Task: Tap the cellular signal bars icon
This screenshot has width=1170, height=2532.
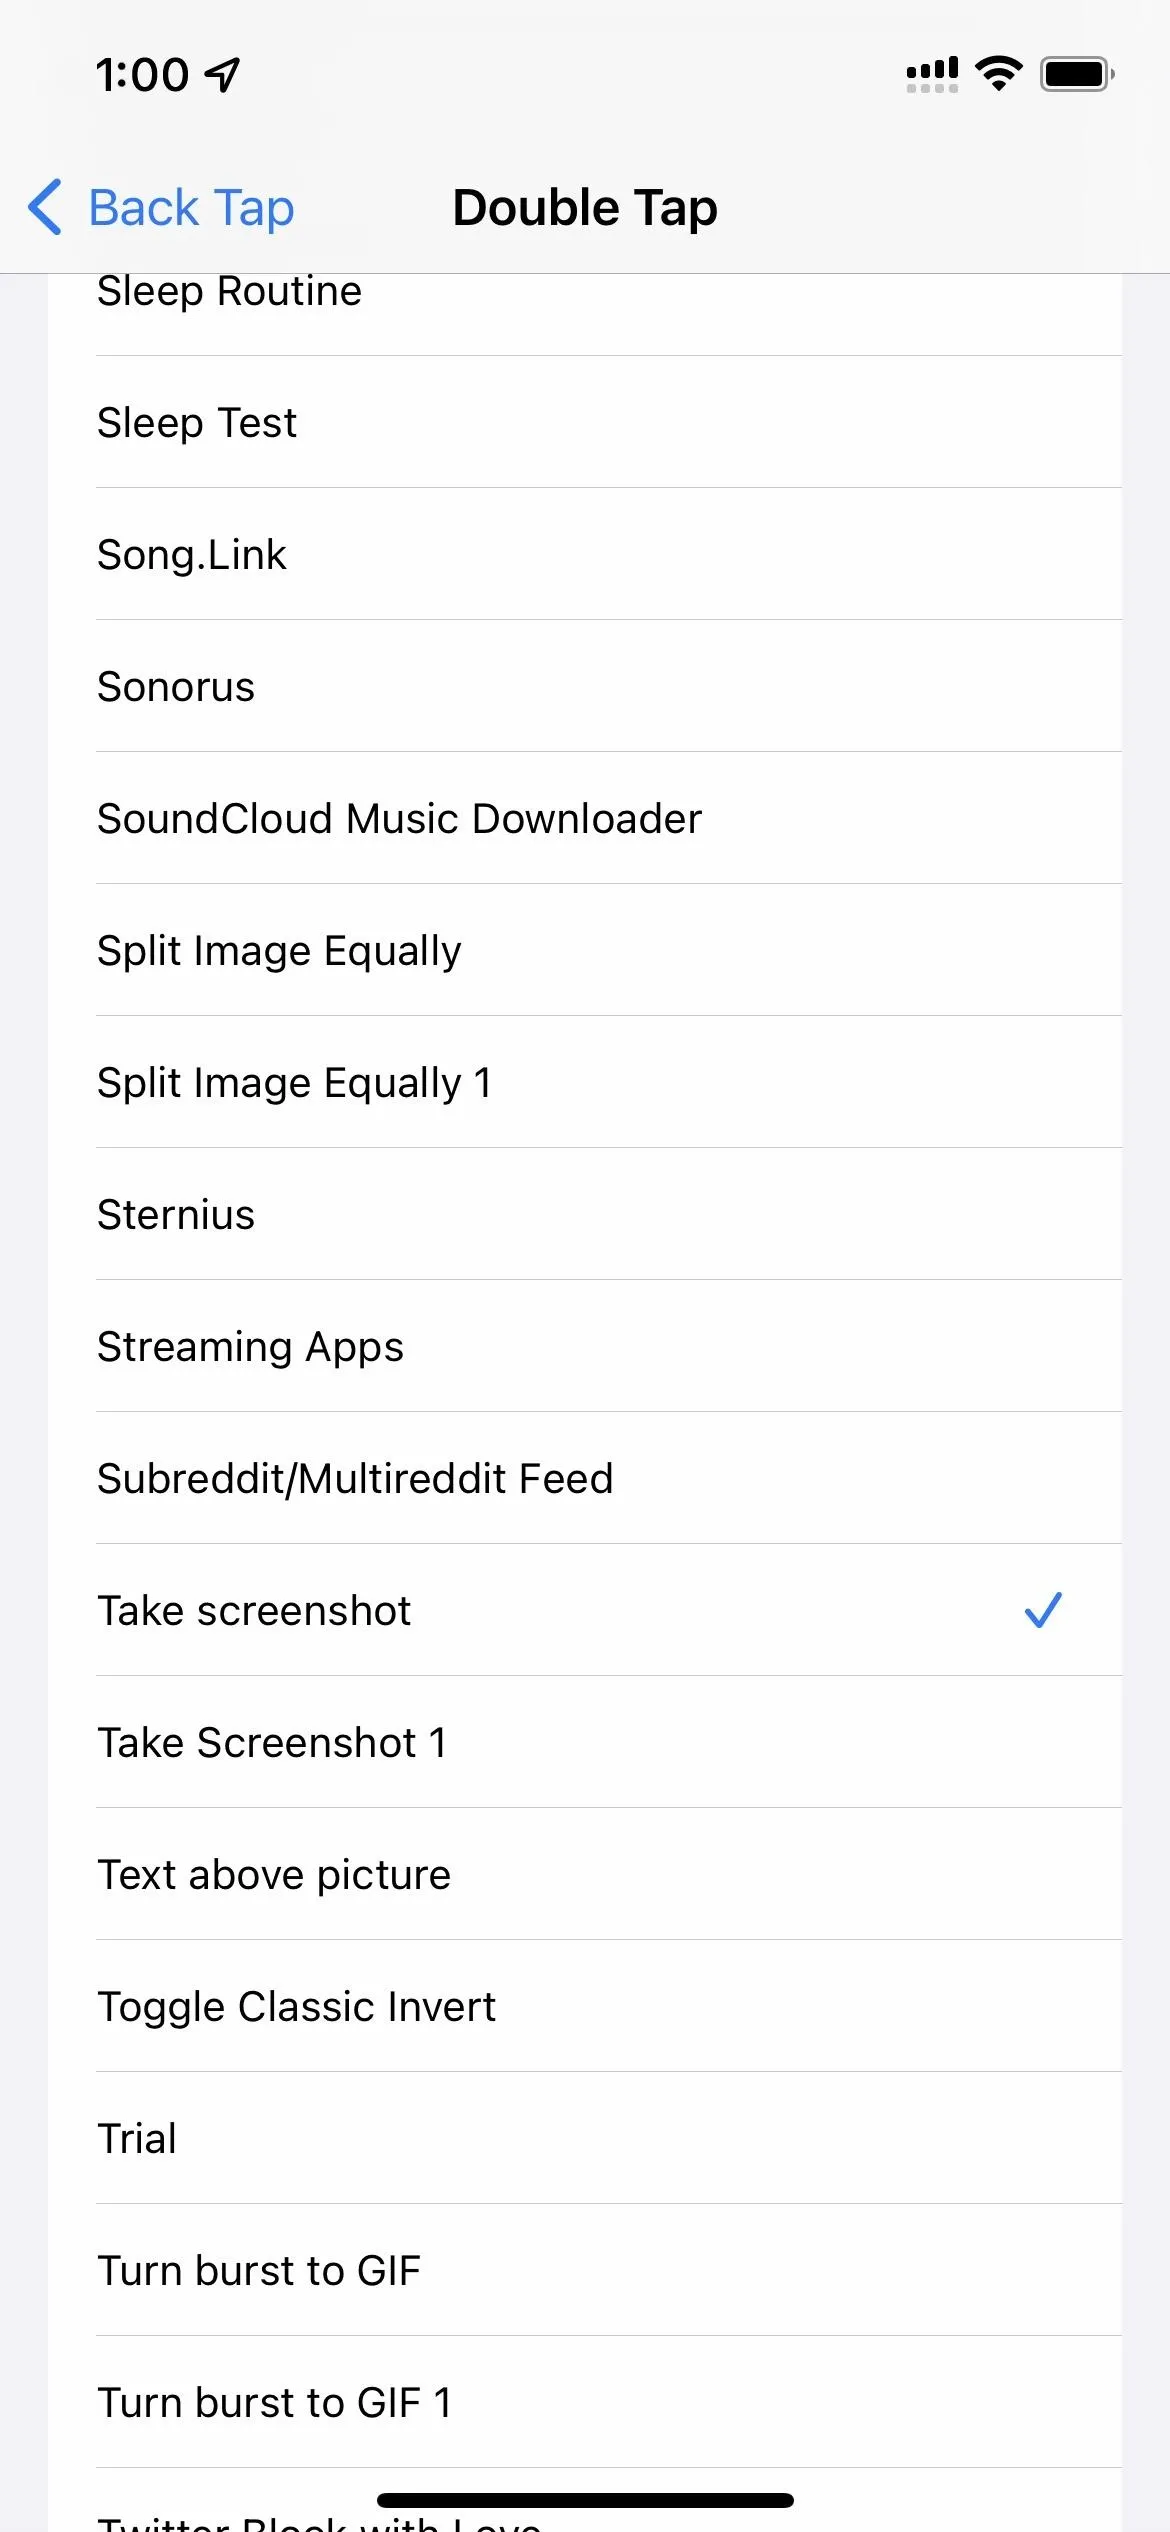Action: (x=932, y=74)
